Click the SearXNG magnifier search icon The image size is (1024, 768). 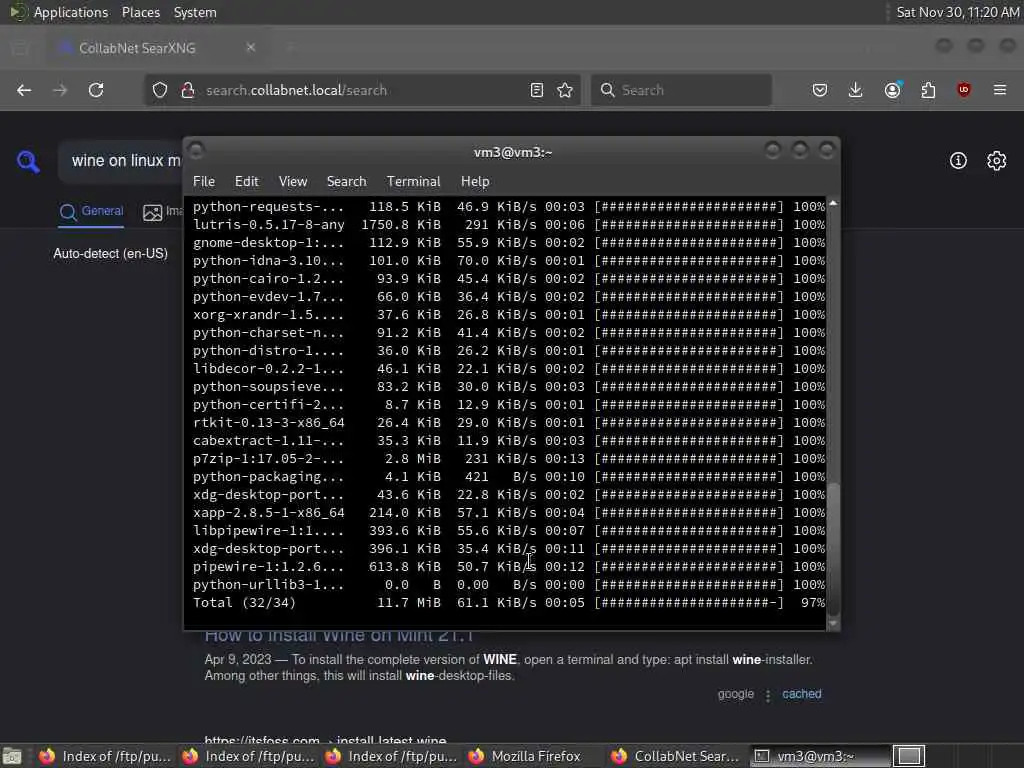(x=28, y=161)
